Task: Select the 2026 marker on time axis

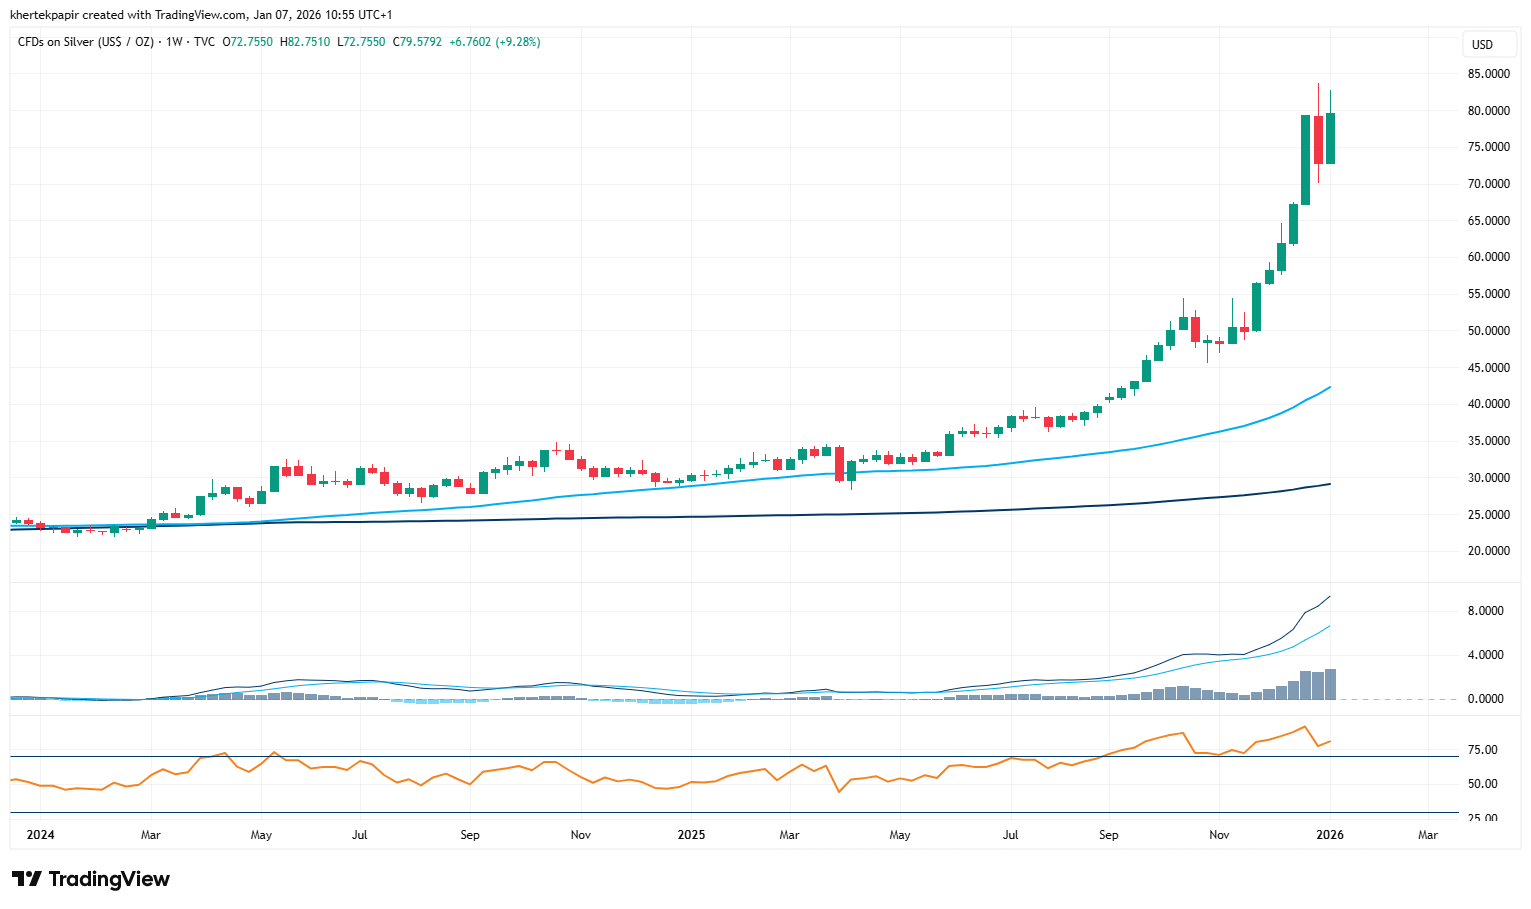Action: tap(1329, 835)
